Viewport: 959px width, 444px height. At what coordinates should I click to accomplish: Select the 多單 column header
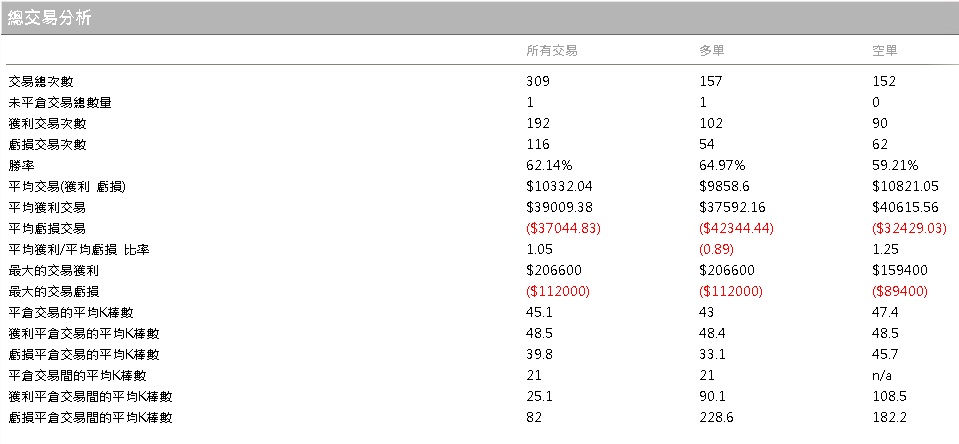[x=712, y=50]
